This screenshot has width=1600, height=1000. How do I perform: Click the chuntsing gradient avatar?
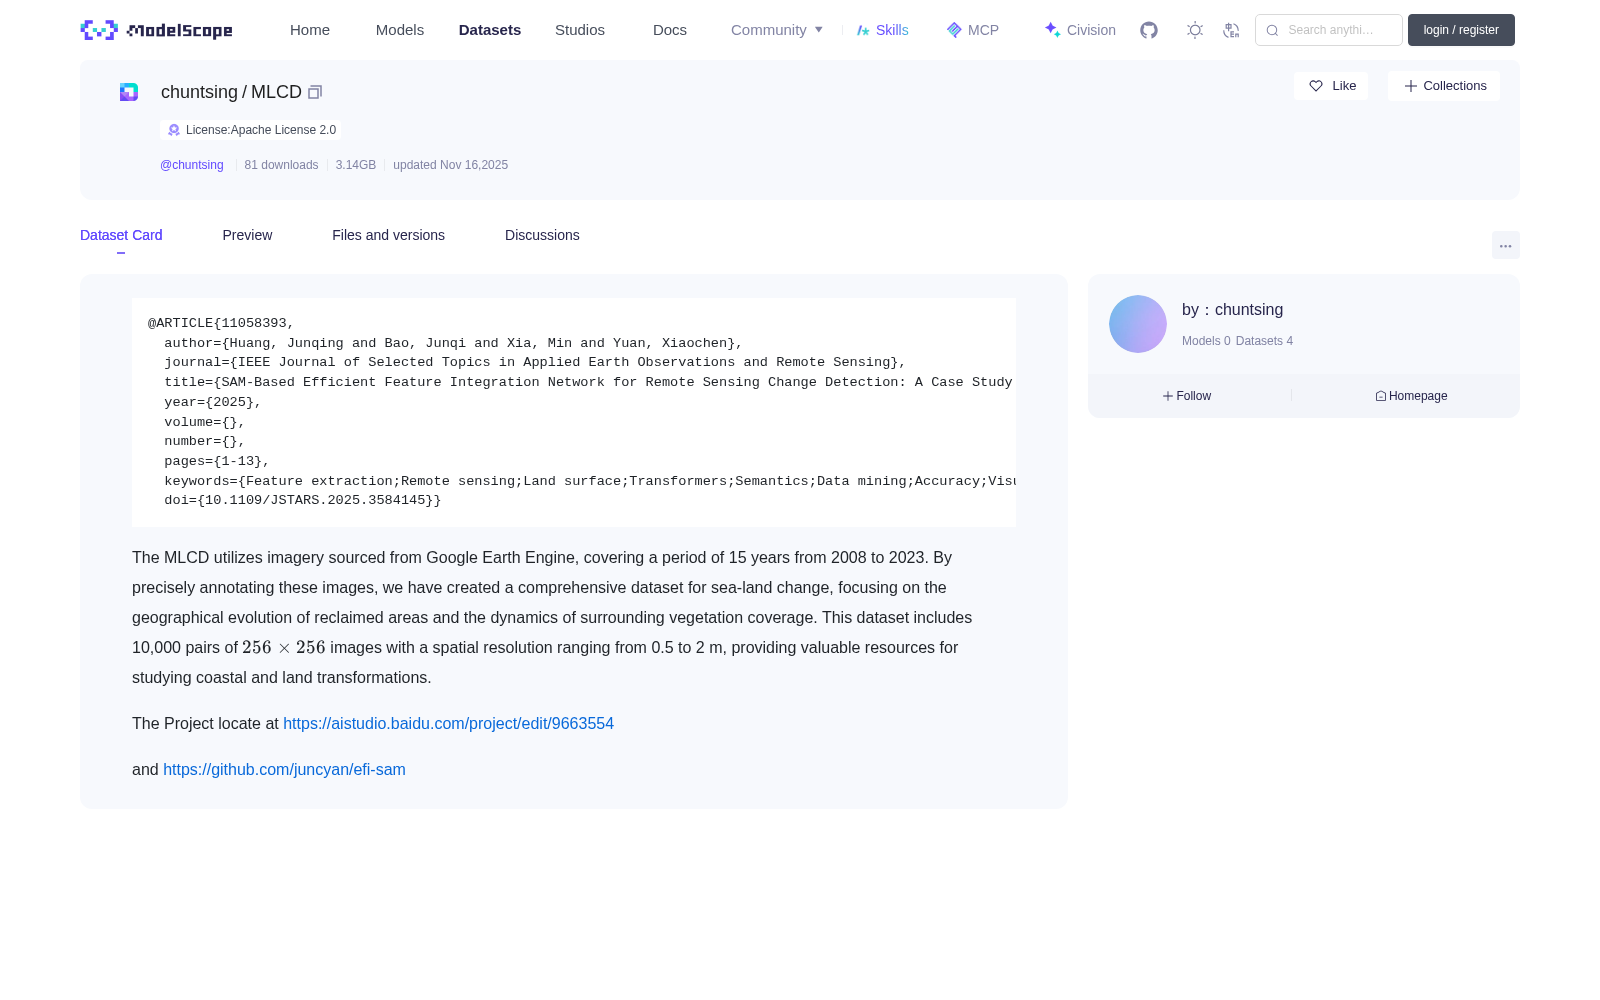1138,324
